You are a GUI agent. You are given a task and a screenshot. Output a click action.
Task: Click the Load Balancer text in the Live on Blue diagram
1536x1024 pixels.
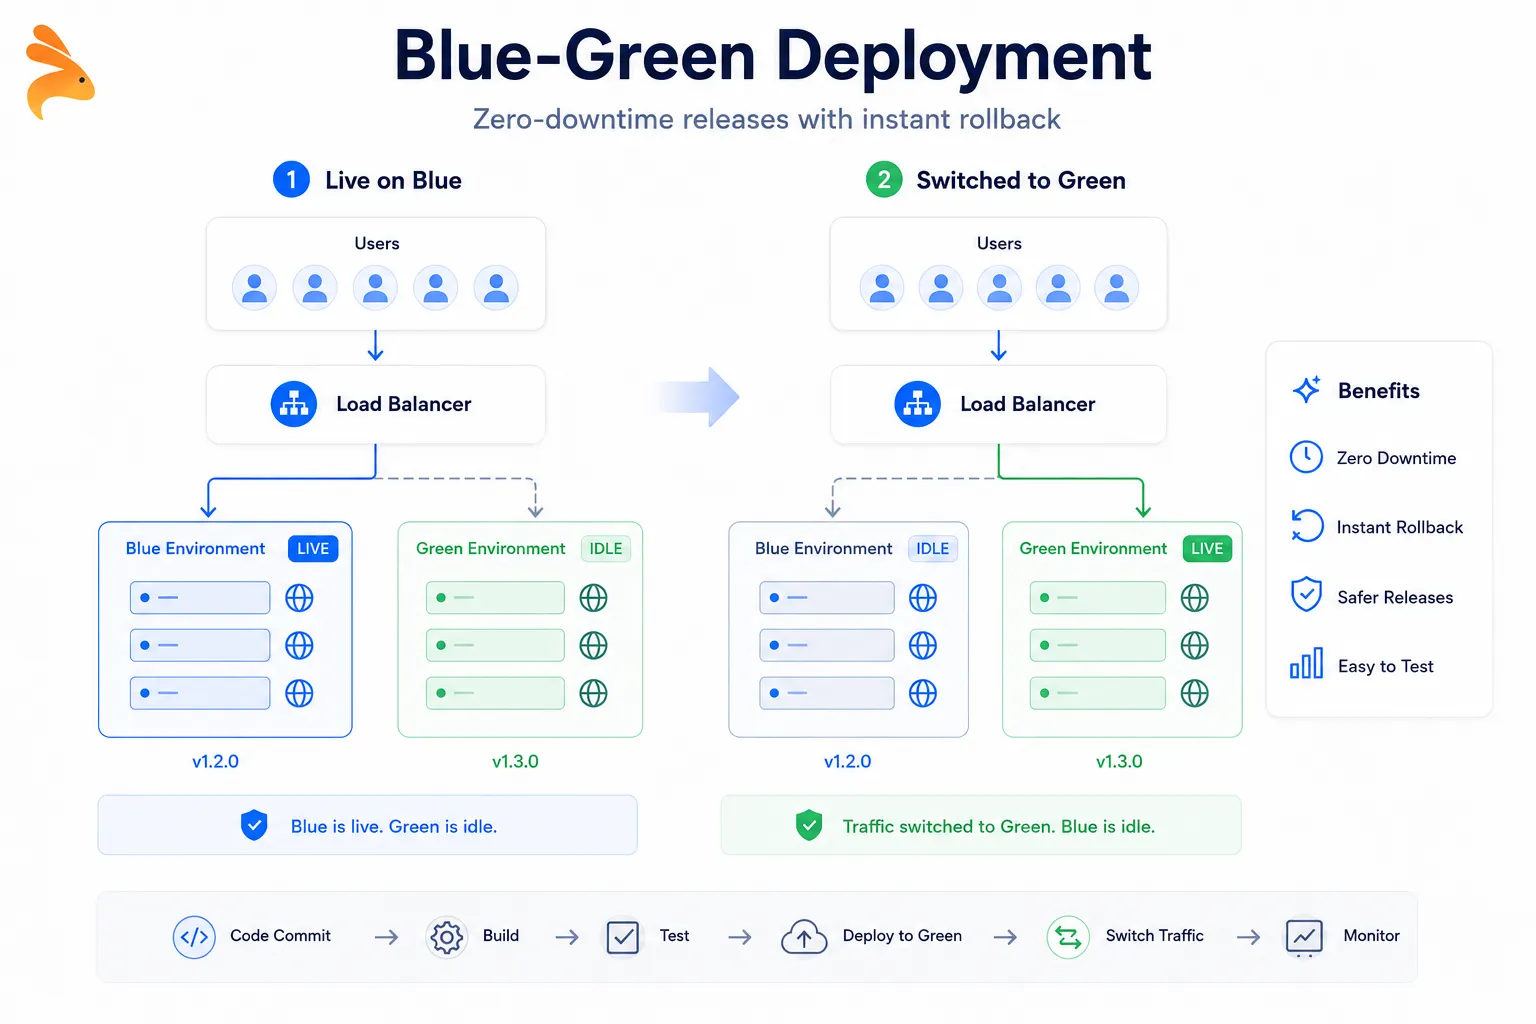(x=404, y=404)
